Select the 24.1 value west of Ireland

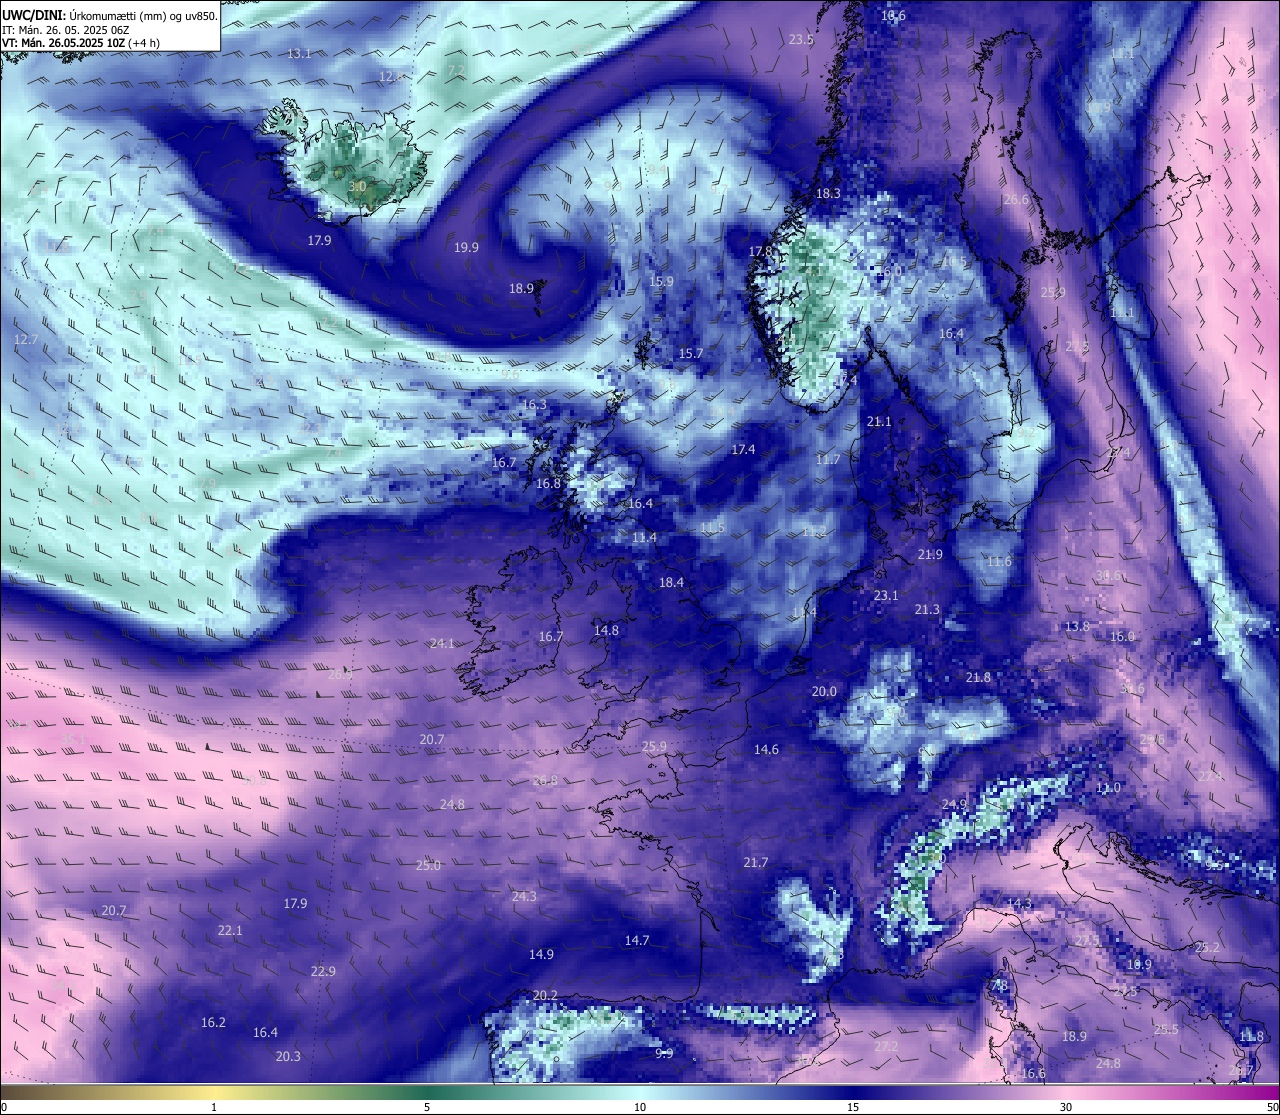coord(442,643)
